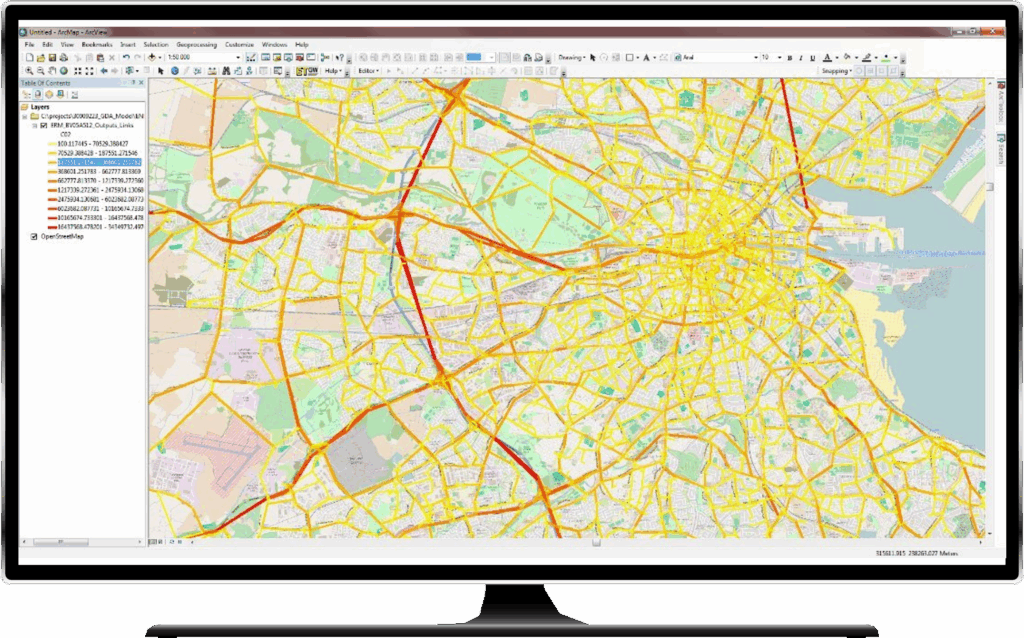Click the darkest red legend symbol swatch

[50, 227]
